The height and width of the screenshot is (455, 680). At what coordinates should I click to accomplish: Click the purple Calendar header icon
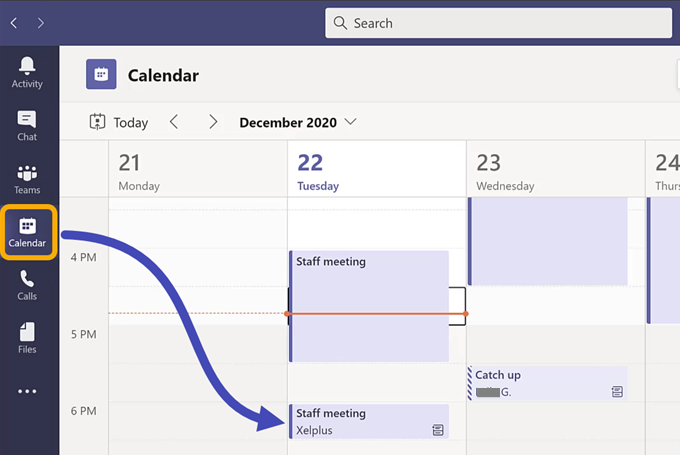pyautogui.click(x=101, y=74)
